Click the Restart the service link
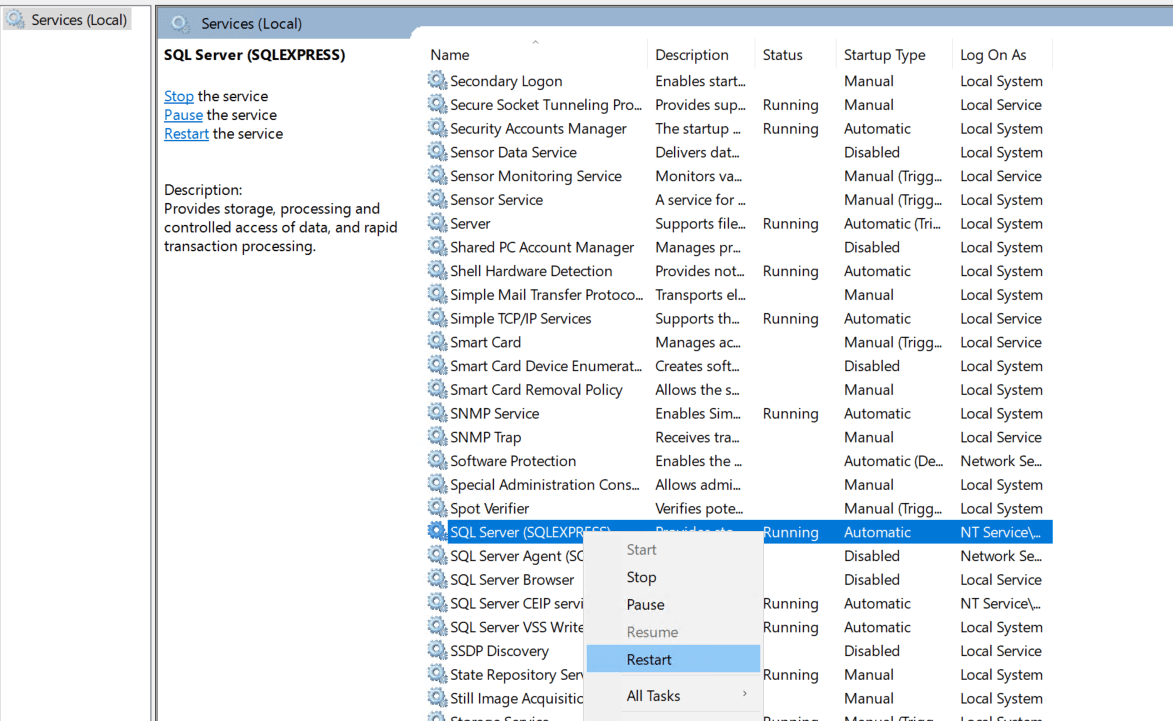This screenshot has height=721, width=1173. click(186, 134)
